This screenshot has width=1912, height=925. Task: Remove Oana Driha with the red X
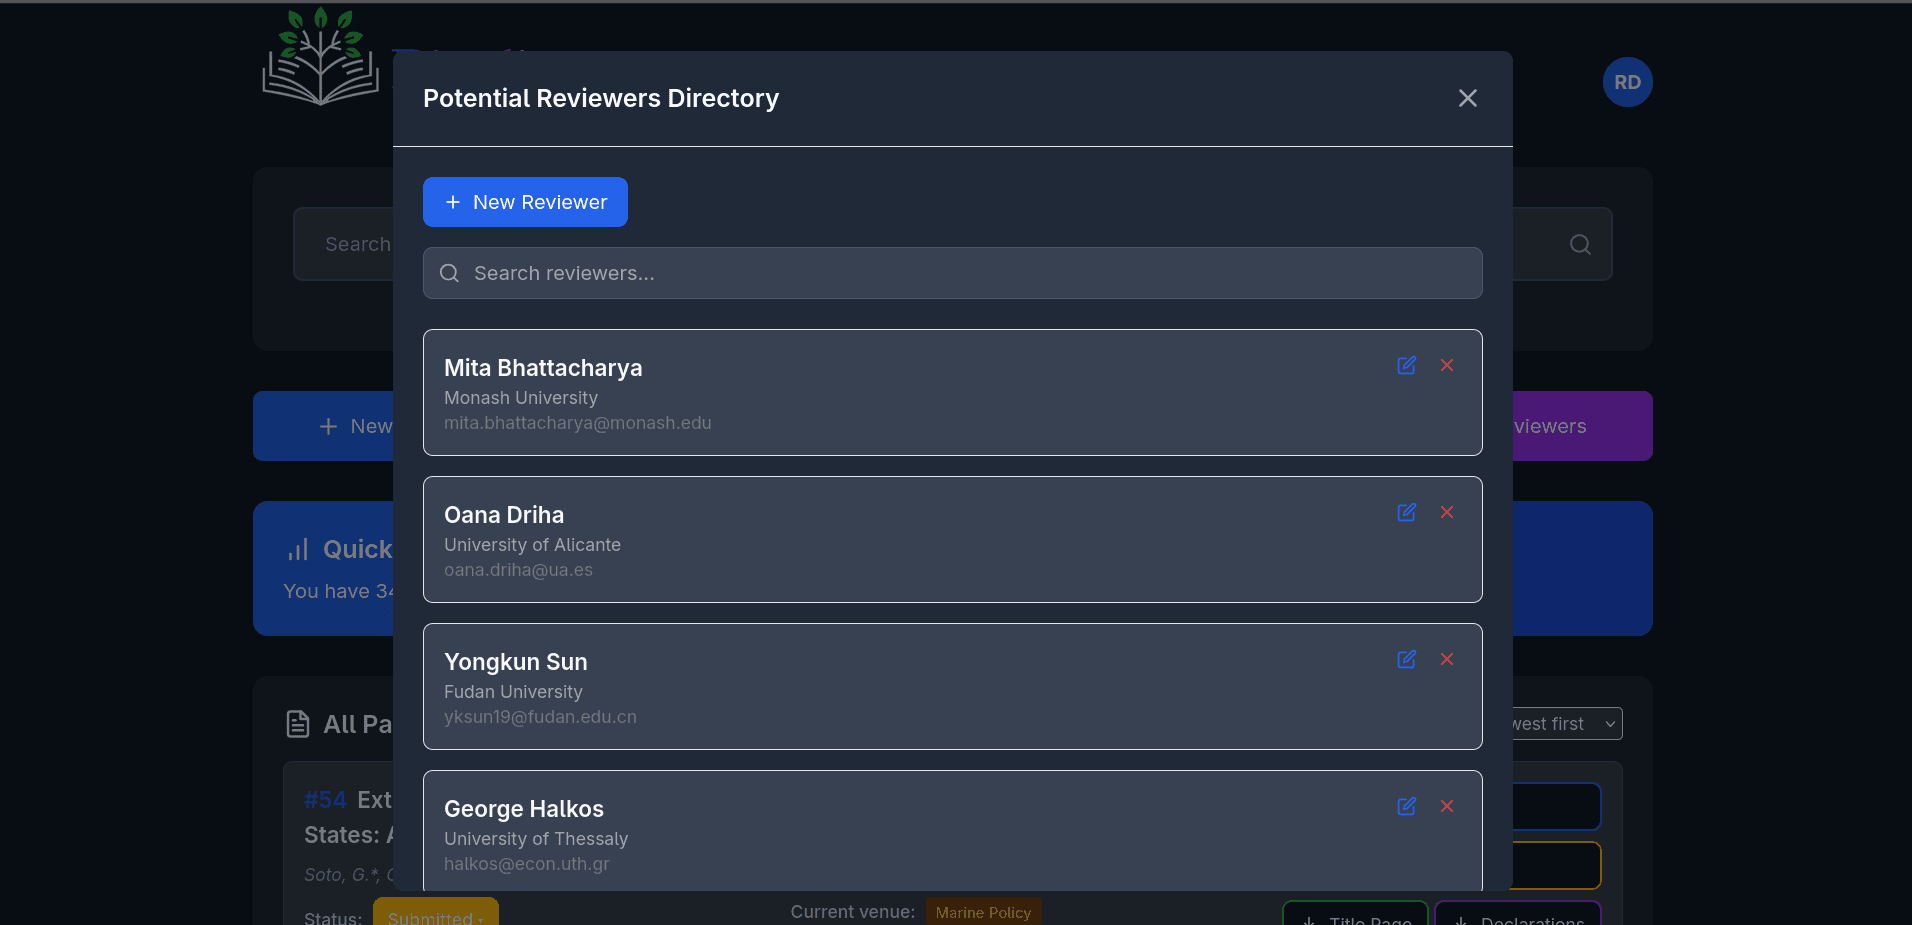pos(1447,512)
